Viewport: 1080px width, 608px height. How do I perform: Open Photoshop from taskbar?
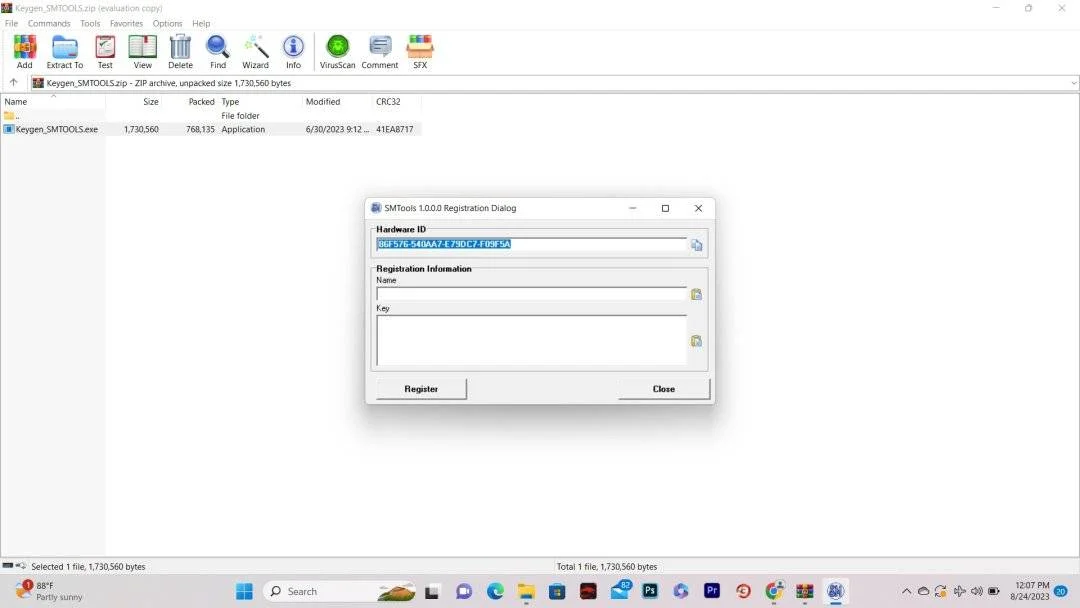point(650,591)
